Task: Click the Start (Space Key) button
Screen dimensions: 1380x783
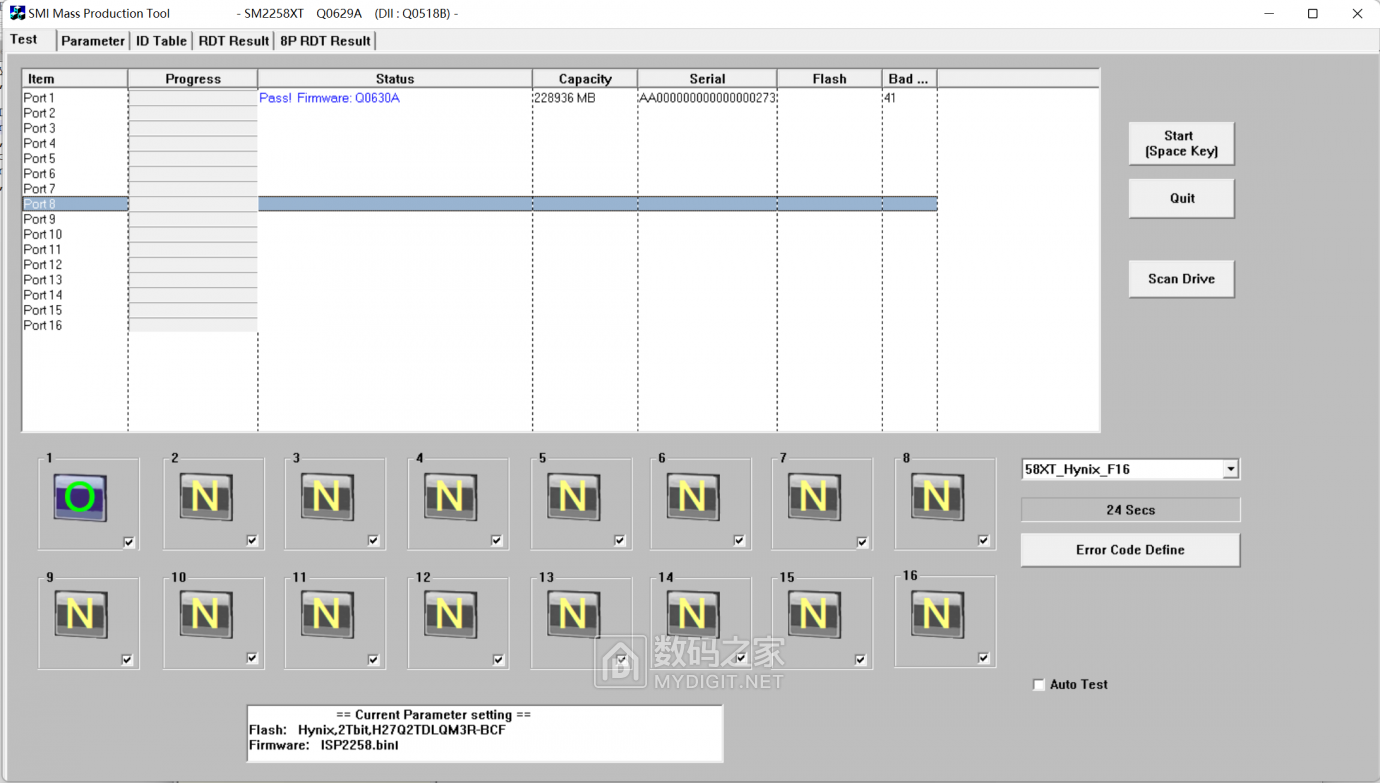Action: pos(1181,143)
